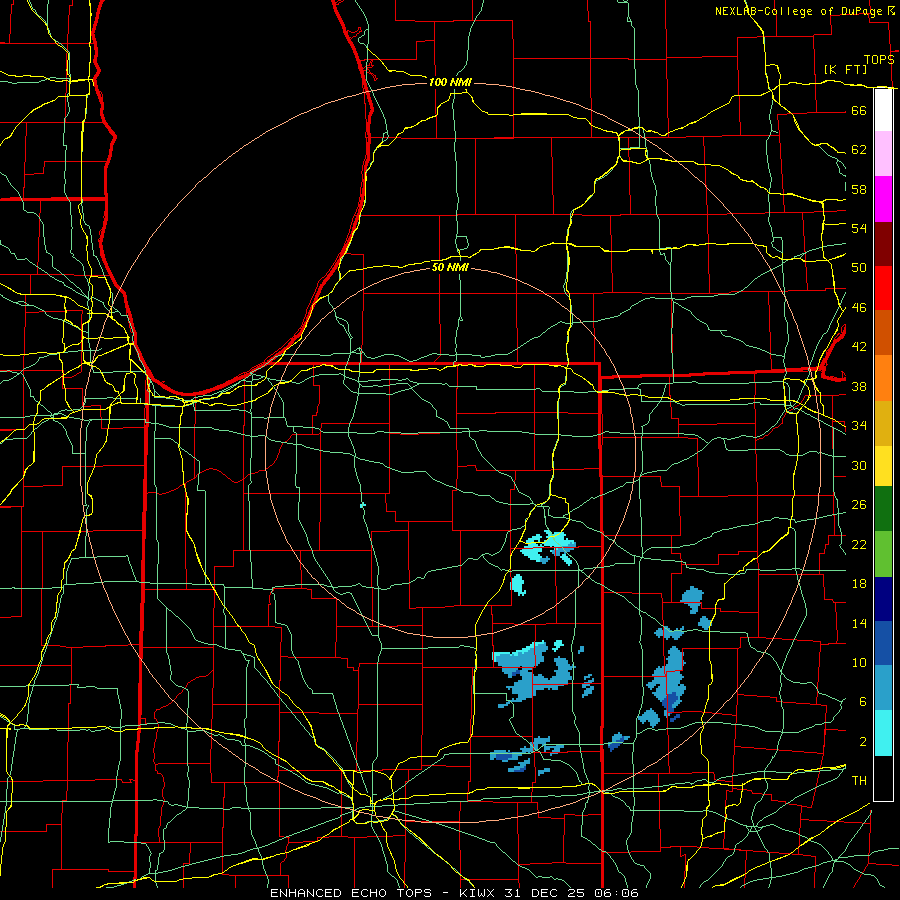900x900 pixels.
Task: Click the medium blue legend swatch
Action: [883, 643]
